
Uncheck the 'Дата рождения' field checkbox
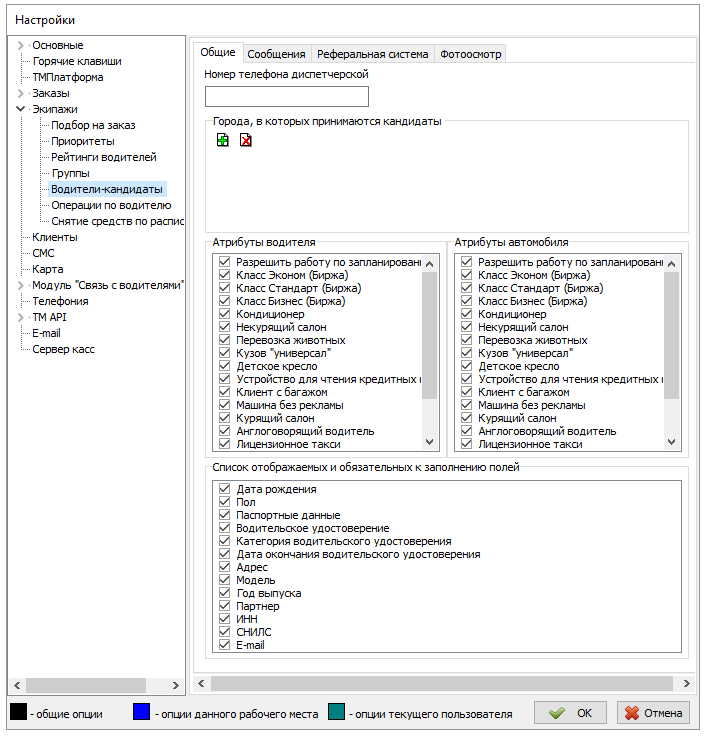click(225, 489)
